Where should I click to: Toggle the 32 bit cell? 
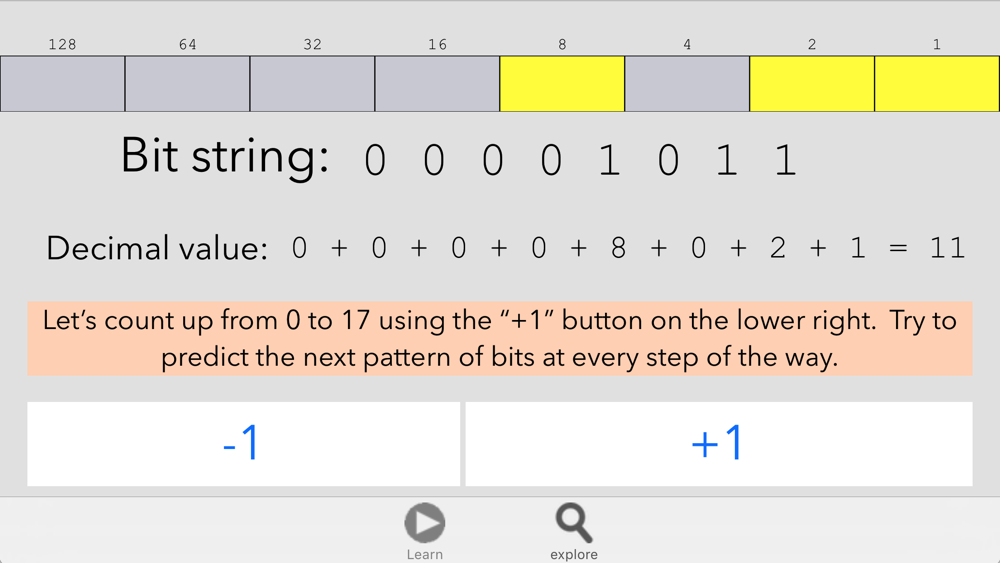point(312,84)
